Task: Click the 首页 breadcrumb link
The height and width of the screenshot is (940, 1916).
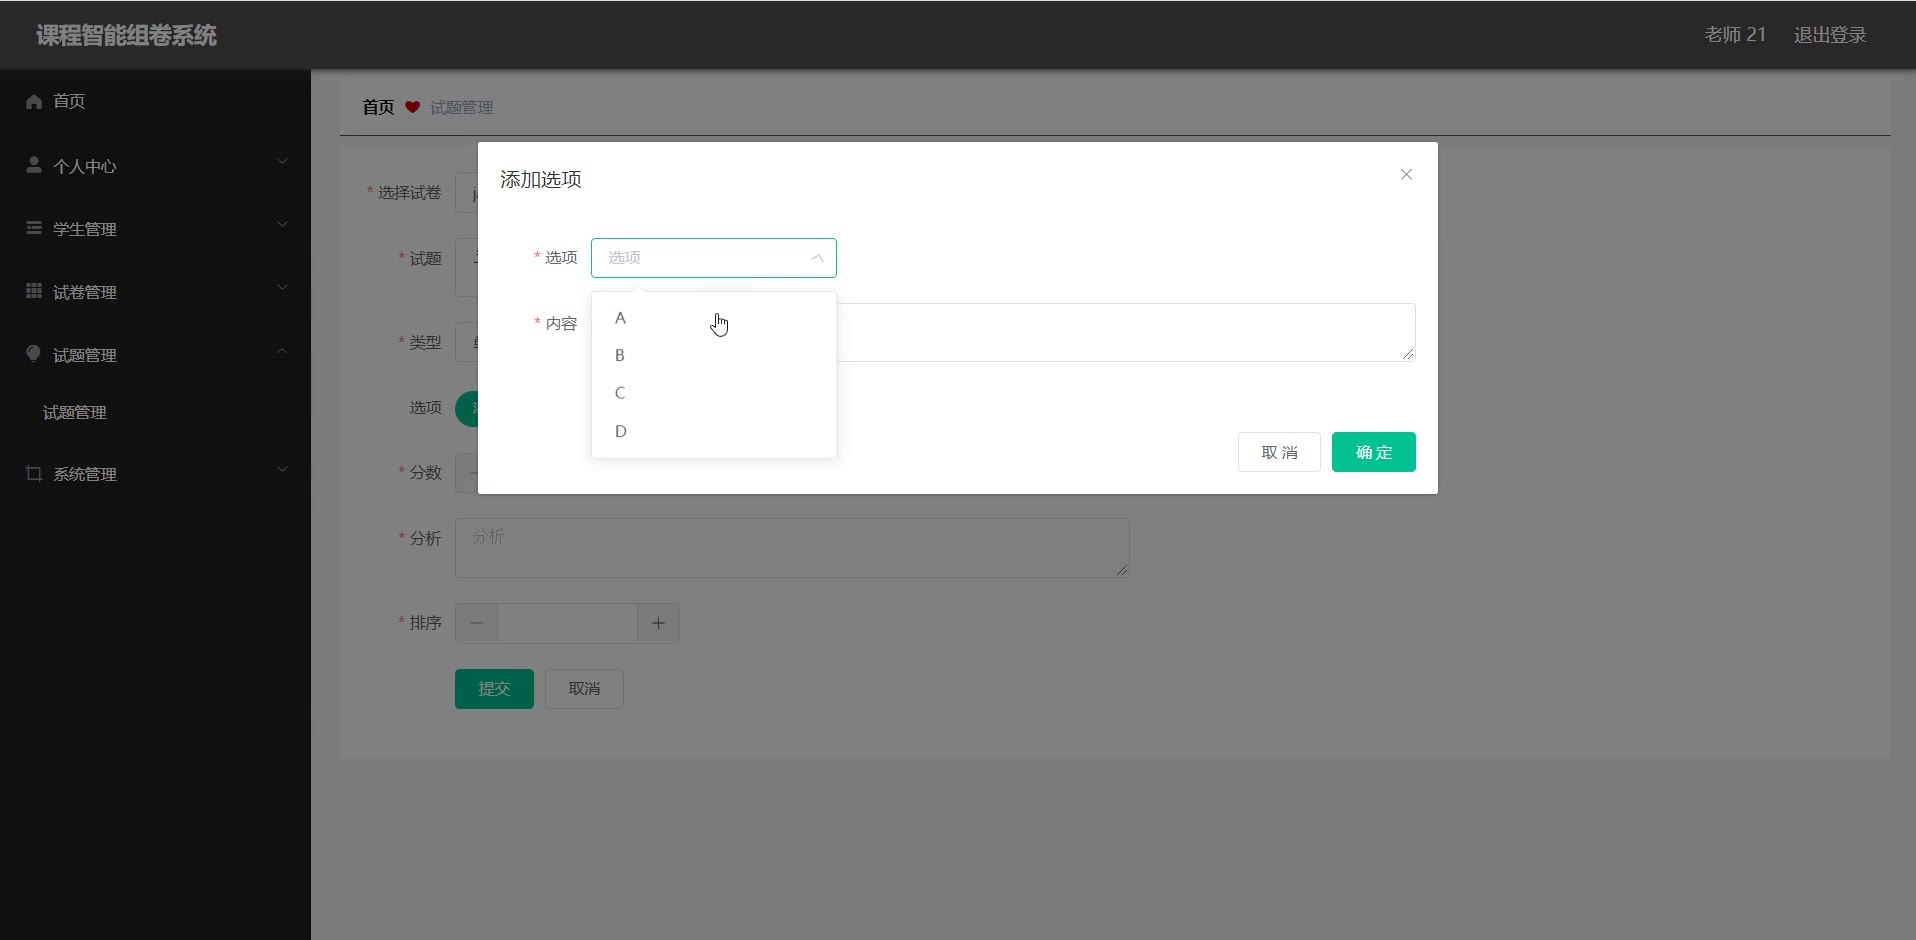Action: coord(378,107)
